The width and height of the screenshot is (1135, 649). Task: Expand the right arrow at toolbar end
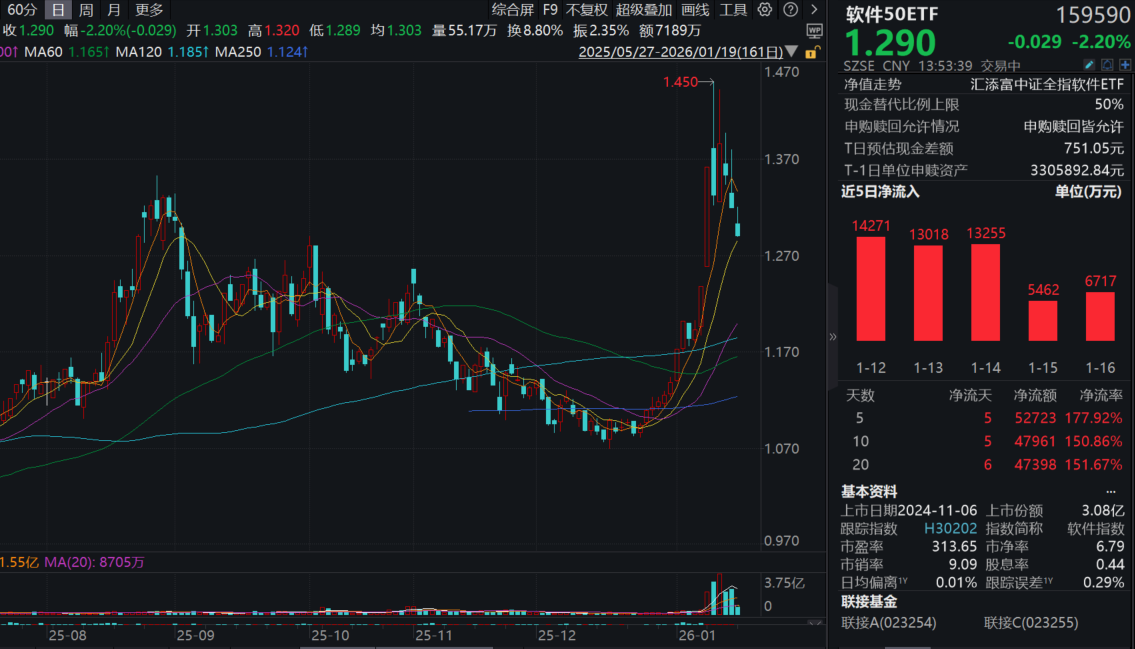(815, 9)
